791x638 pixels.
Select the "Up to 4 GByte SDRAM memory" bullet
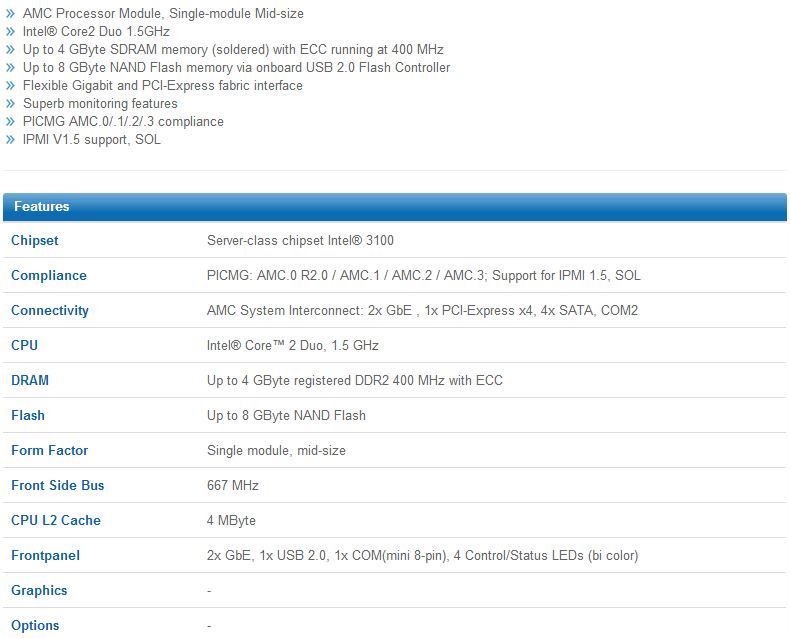233,49
